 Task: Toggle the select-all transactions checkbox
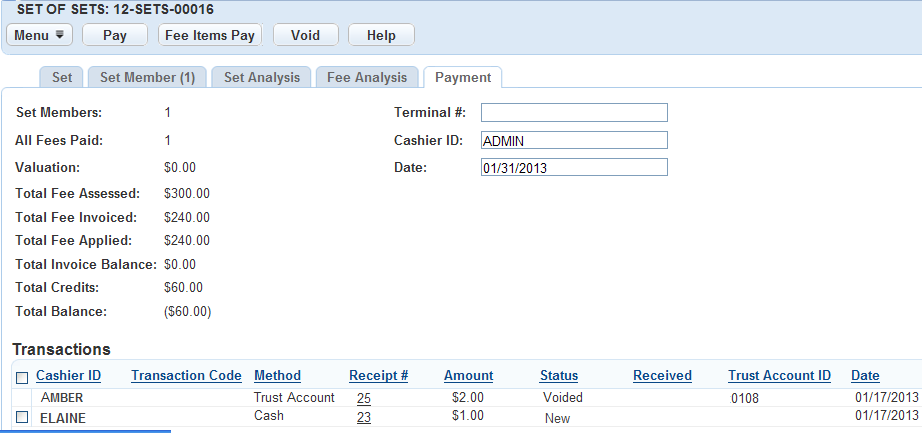(x=22, y=377)
